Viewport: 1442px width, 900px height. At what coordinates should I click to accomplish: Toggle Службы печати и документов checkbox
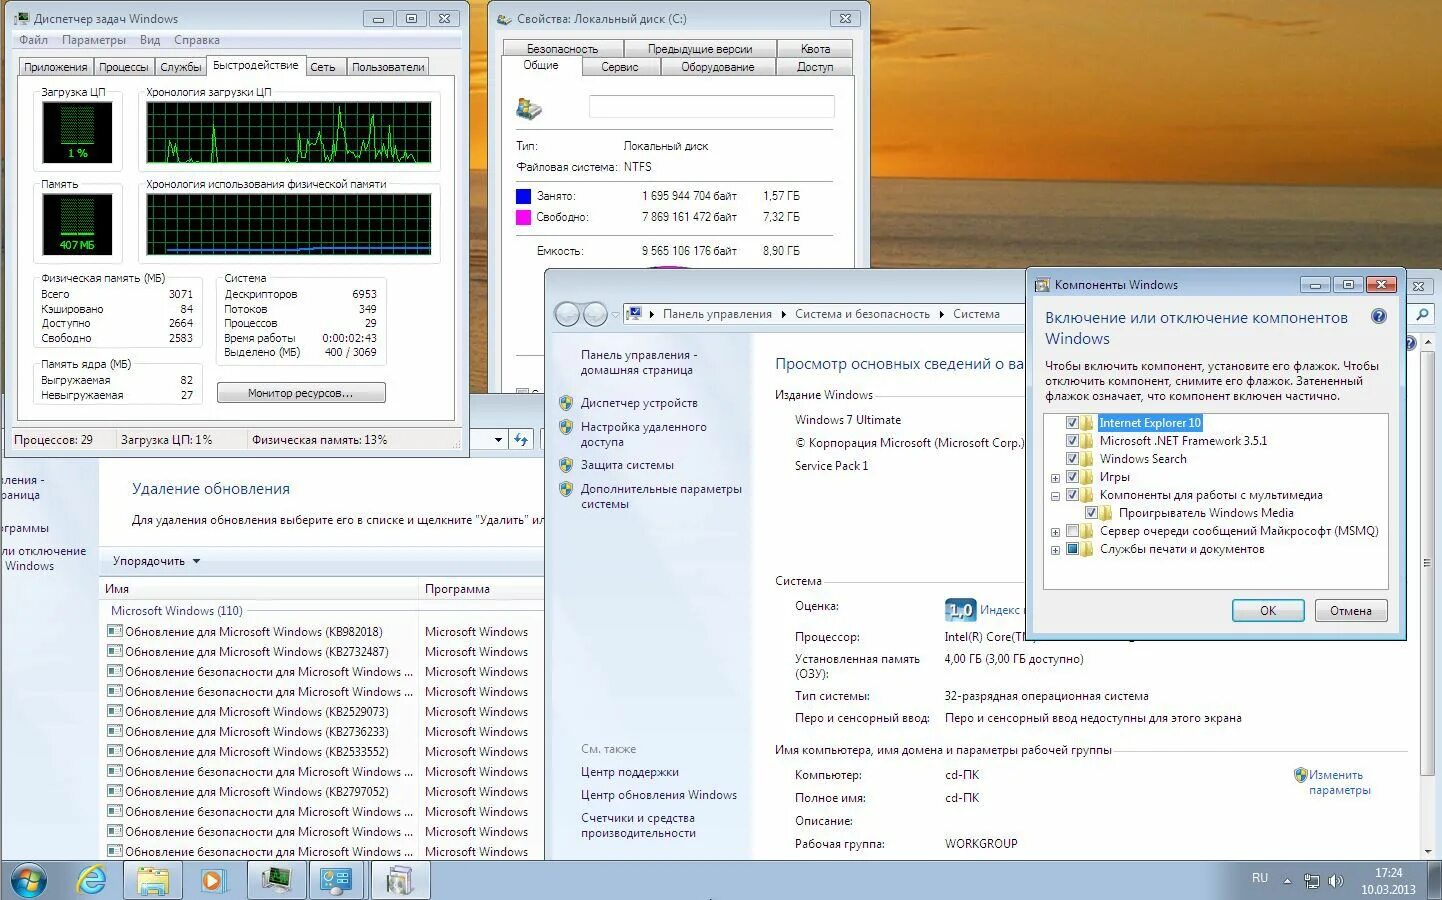(1072, 549)
